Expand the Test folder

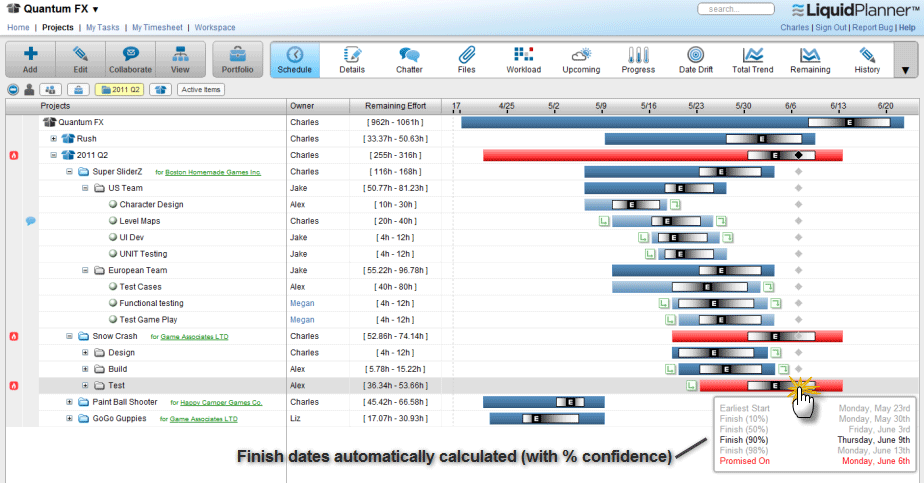85,385
